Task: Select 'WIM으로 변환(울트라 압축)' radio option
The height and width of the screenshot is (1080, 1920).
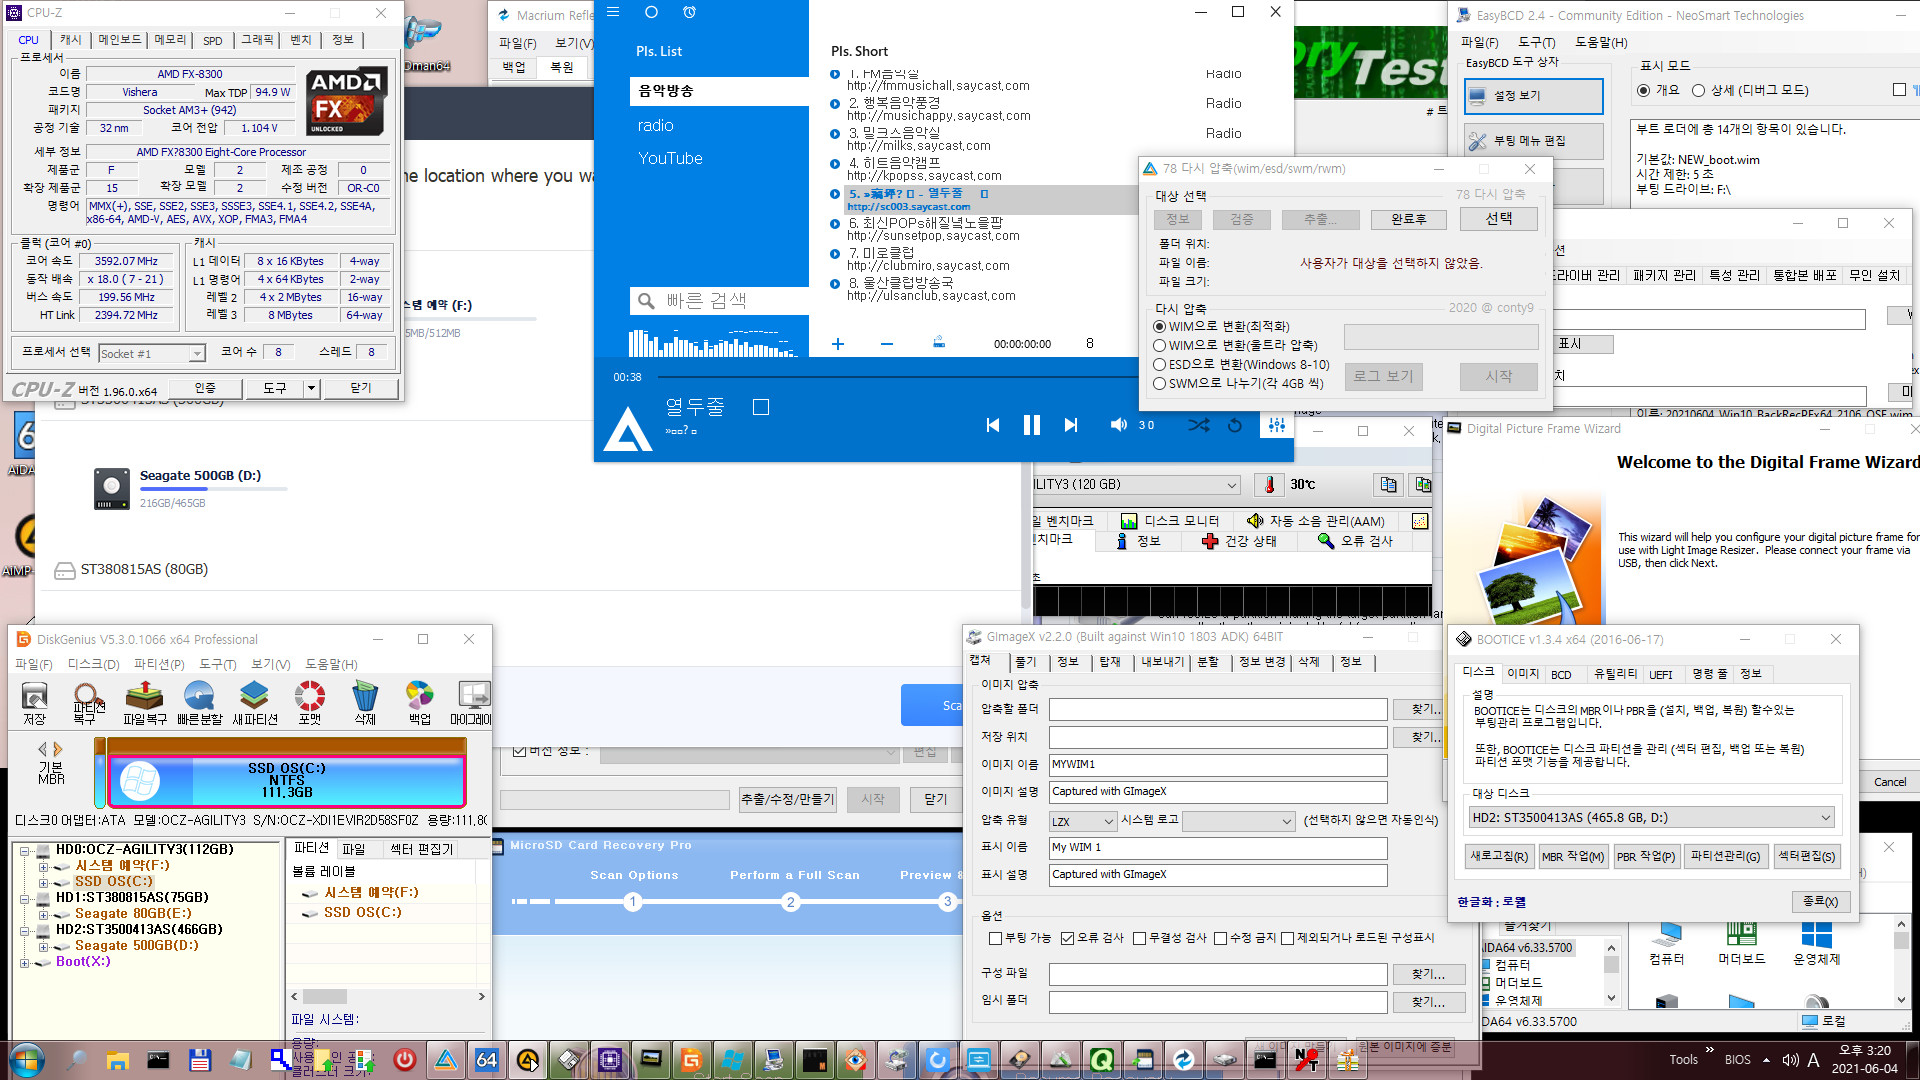Action: pos(1236,345)
